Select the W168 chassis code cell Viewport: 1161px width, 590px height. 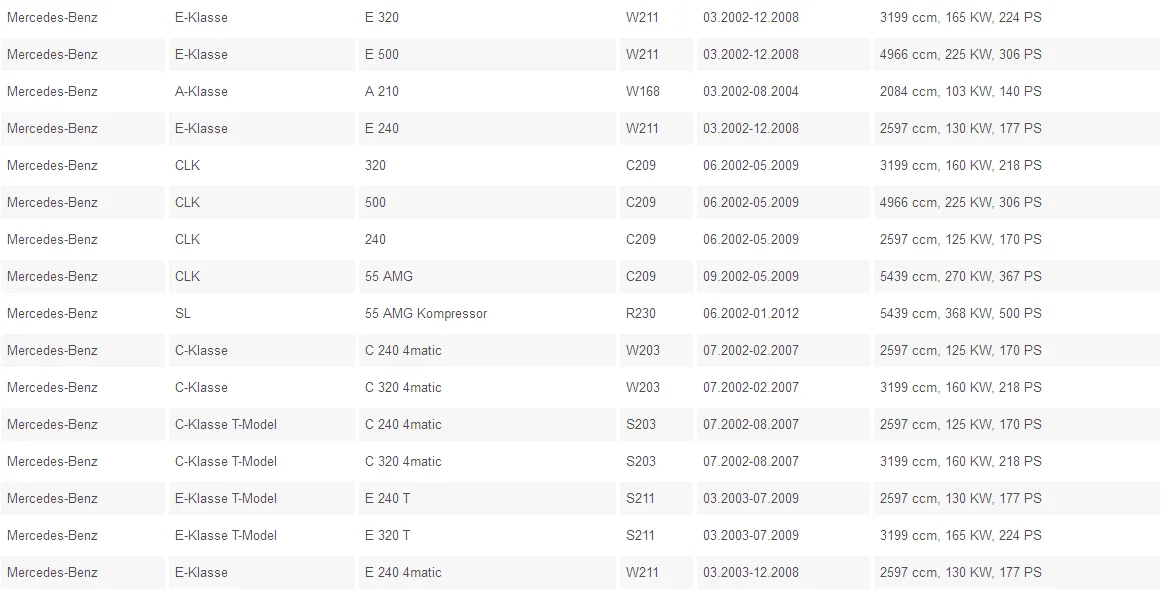(656, 91)
